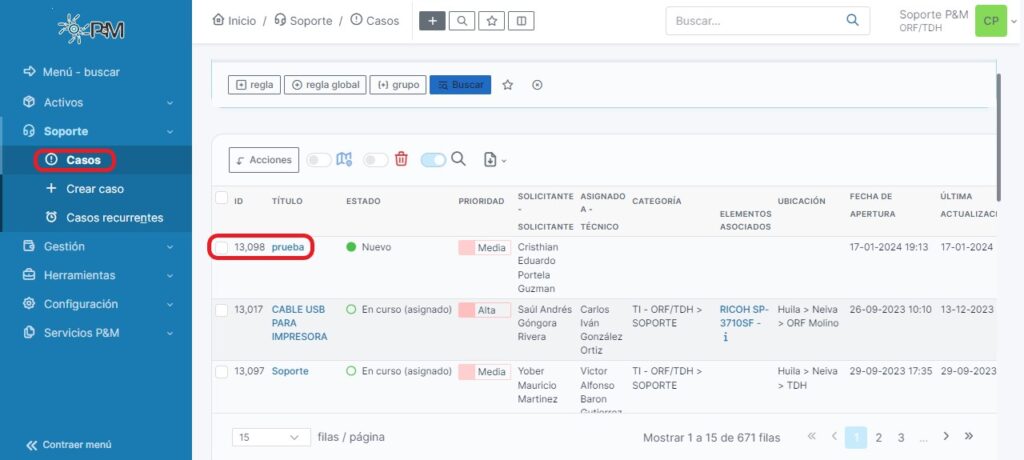This screenshot has width=1024, height=460.
Task: Open the rows-per-page dropdown showing 15
Action: click(x=270, y=437)
